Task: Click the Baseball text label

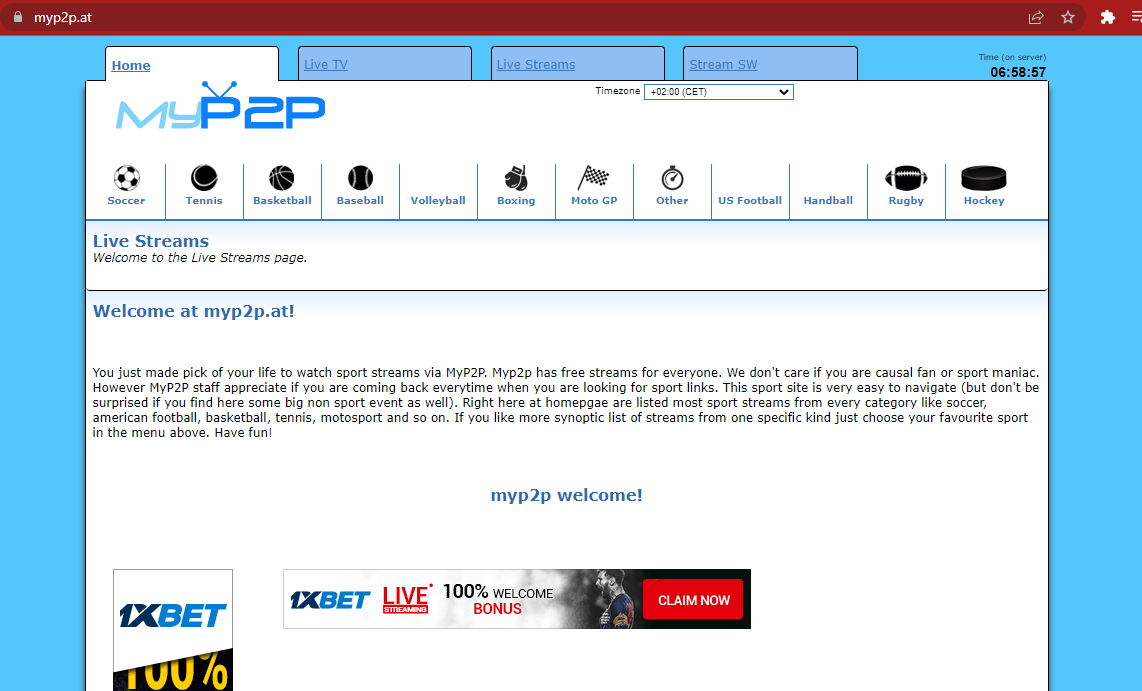Action: tap(360, 200)
